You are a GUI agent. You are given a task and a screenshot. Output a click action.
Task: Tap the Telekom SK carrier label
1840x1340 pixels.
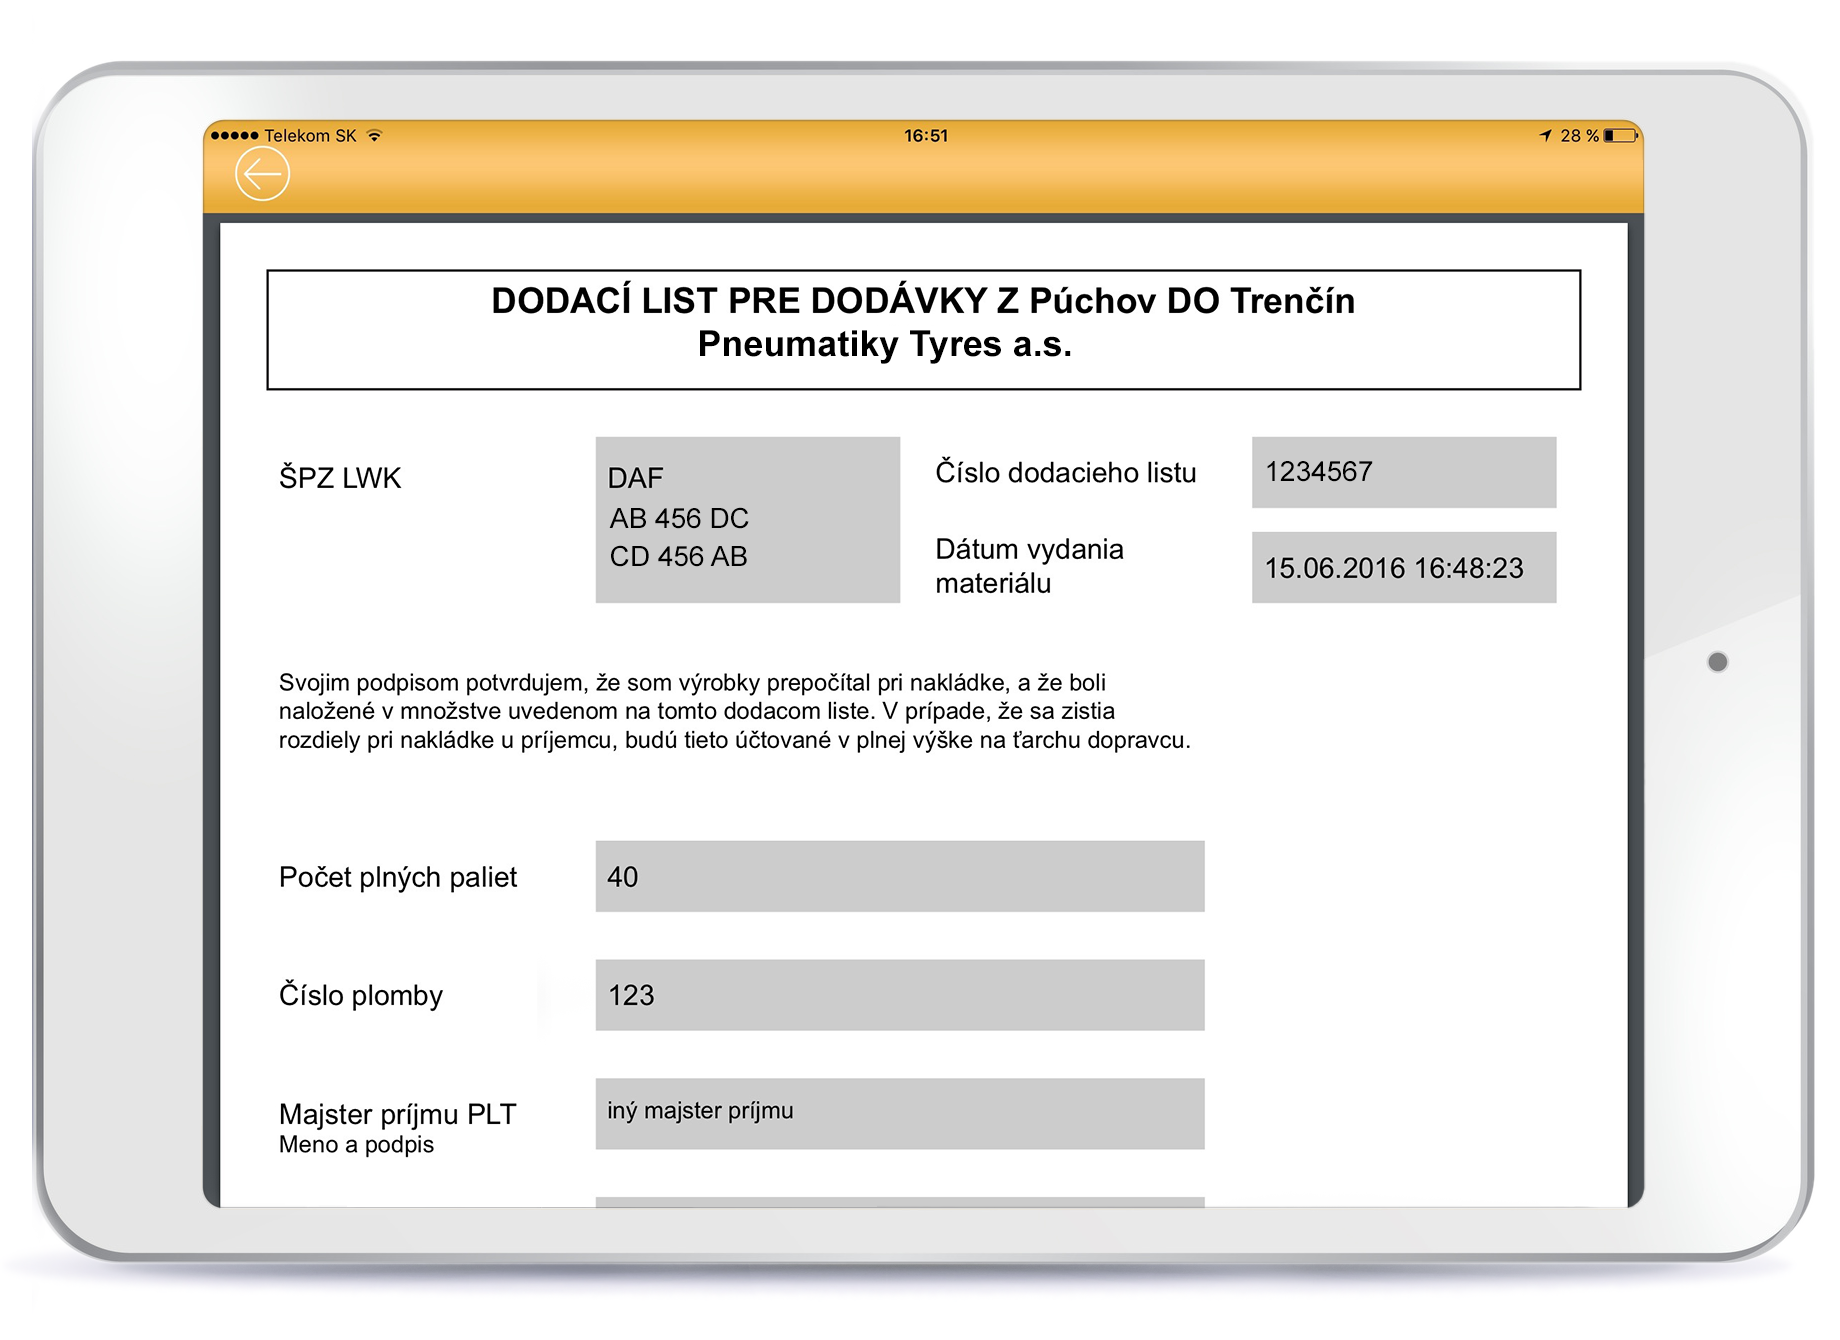tap(310, 135)
